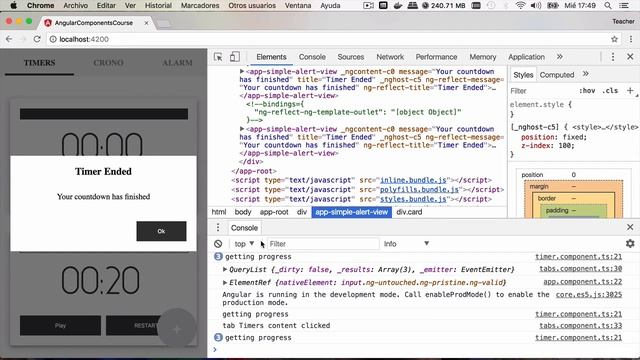Select the Console drawer tab

coord(244,228)
